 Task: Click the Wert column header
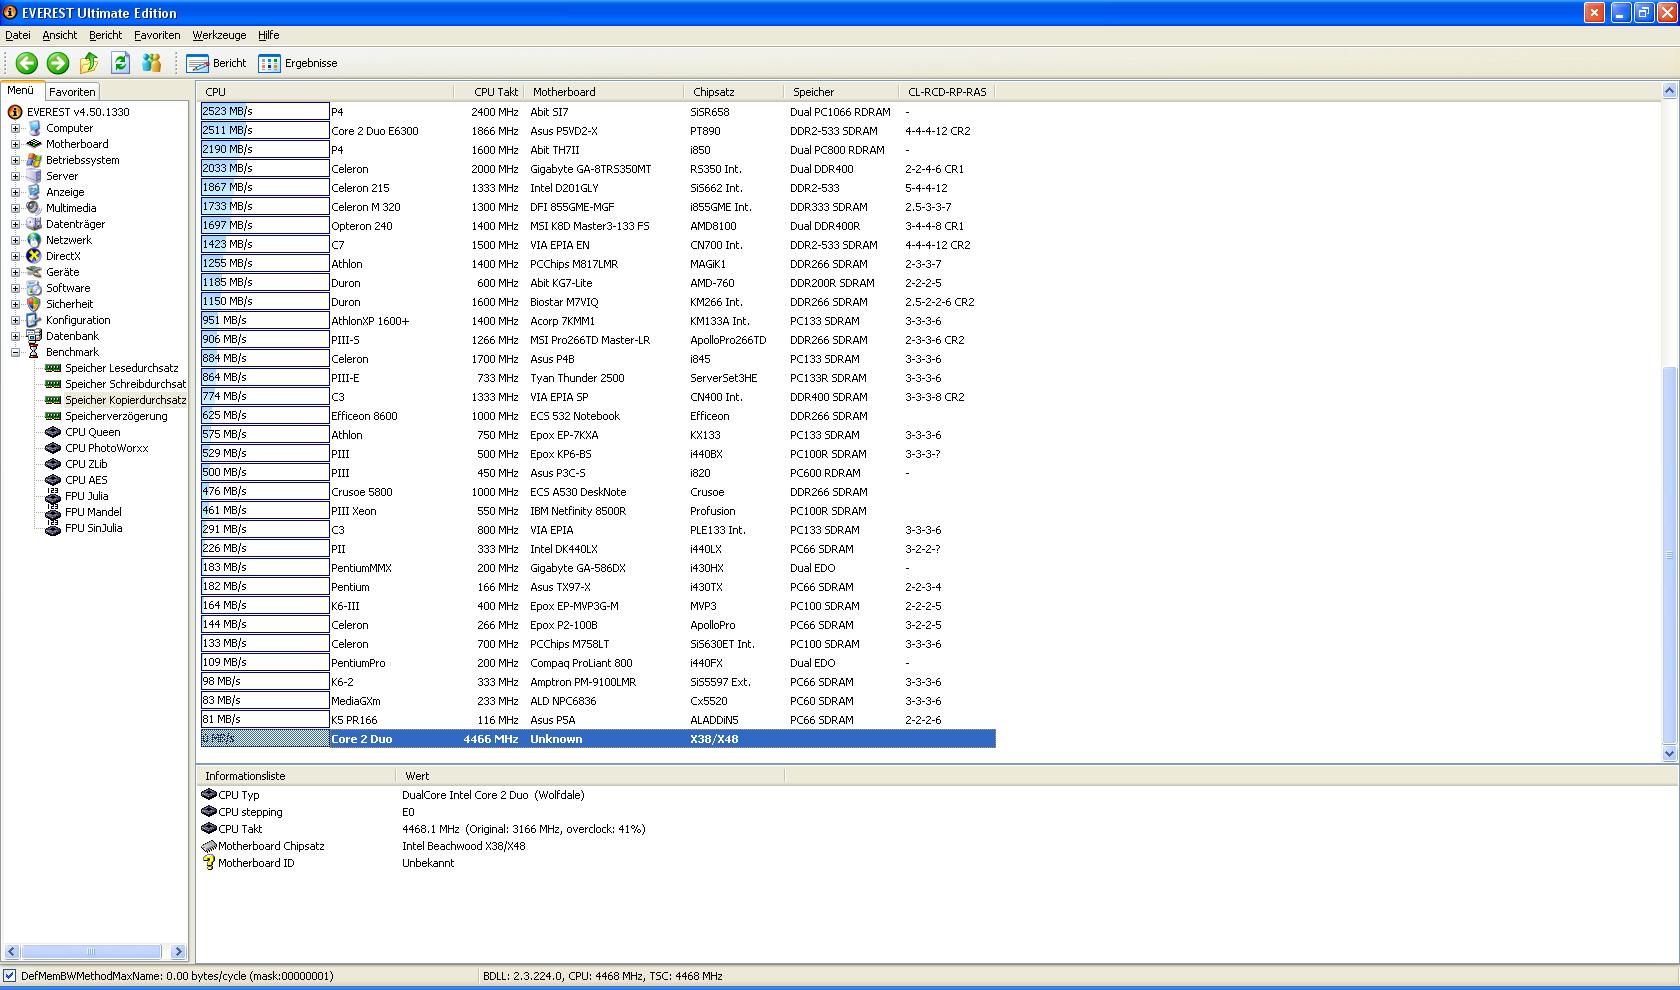[590, 776]
